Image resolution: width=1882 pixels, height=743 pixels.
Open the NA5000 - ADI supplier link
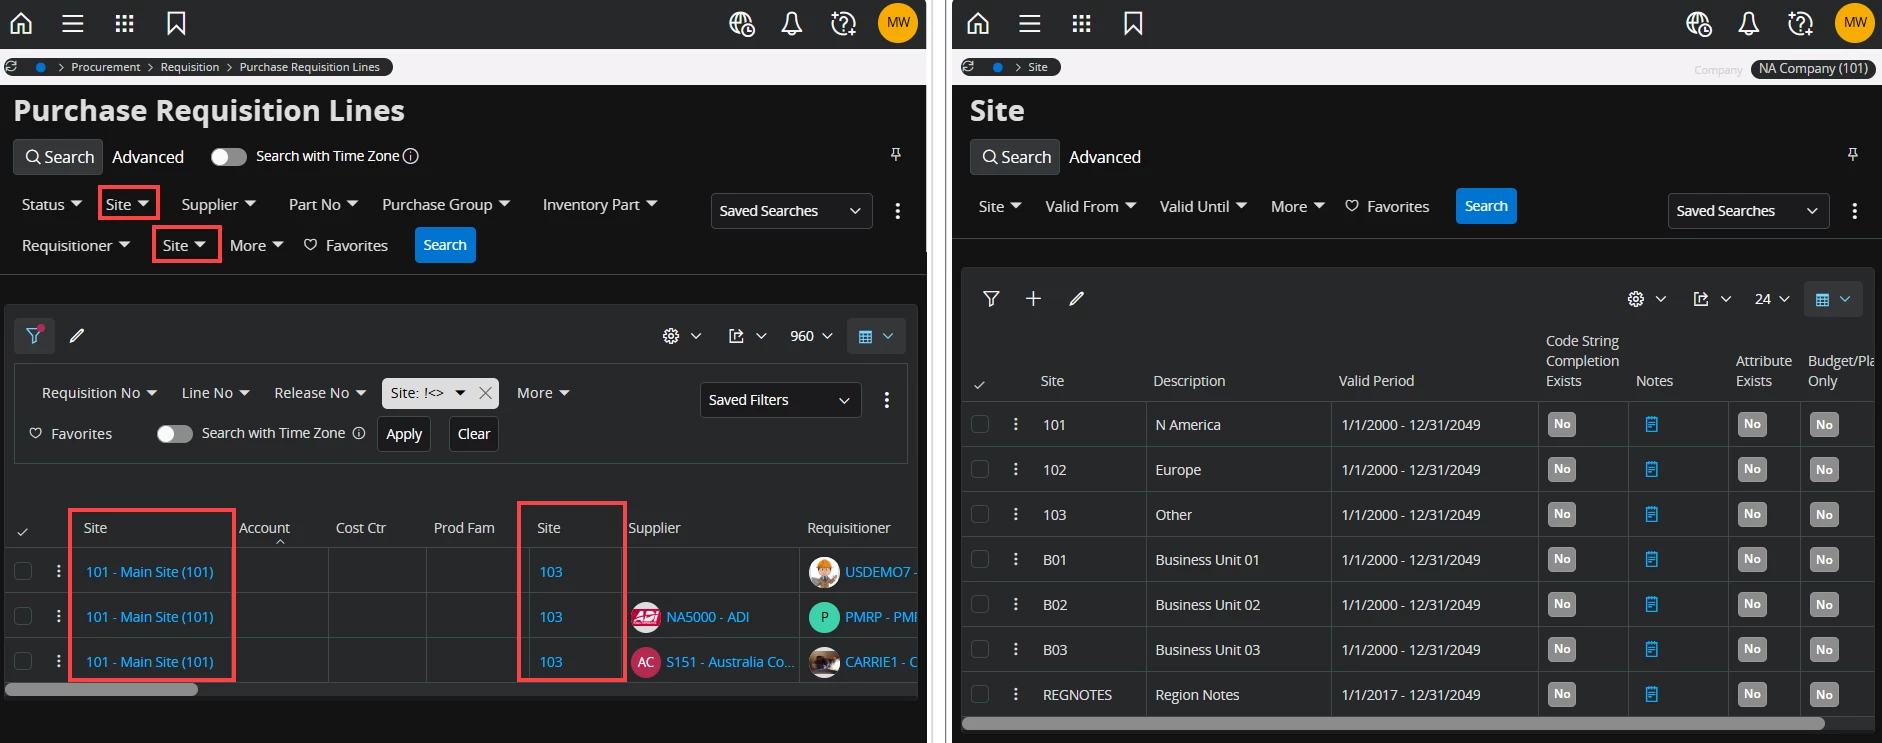coord(707,617)
